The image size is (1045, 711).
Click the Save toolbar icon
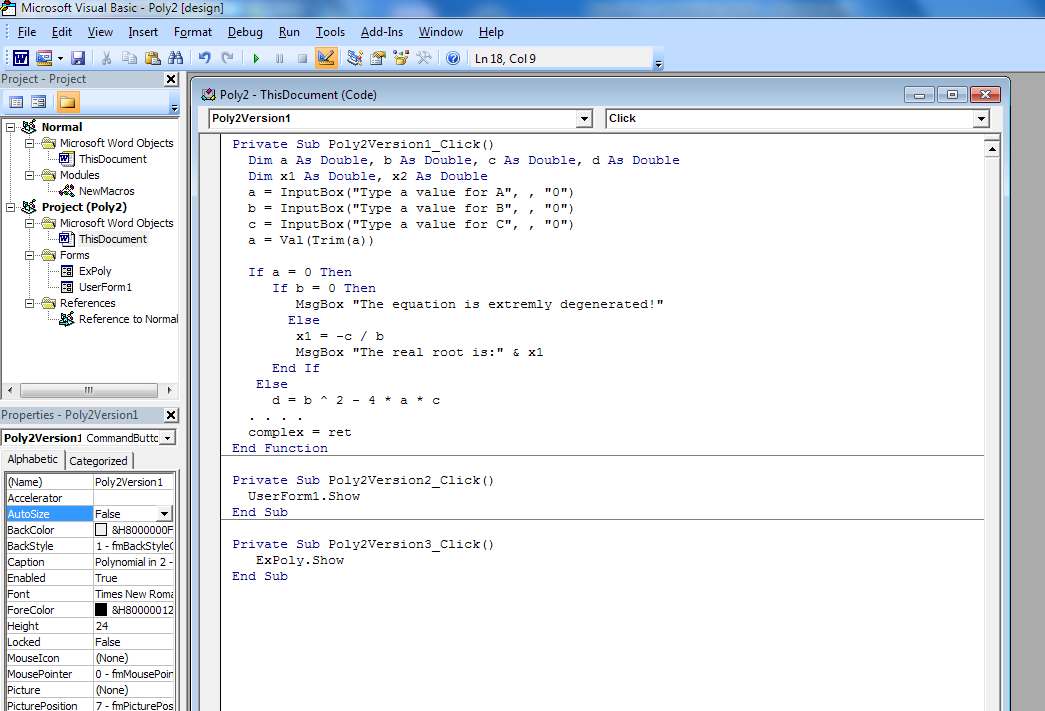pyautogui.click(x=78, y=58)
